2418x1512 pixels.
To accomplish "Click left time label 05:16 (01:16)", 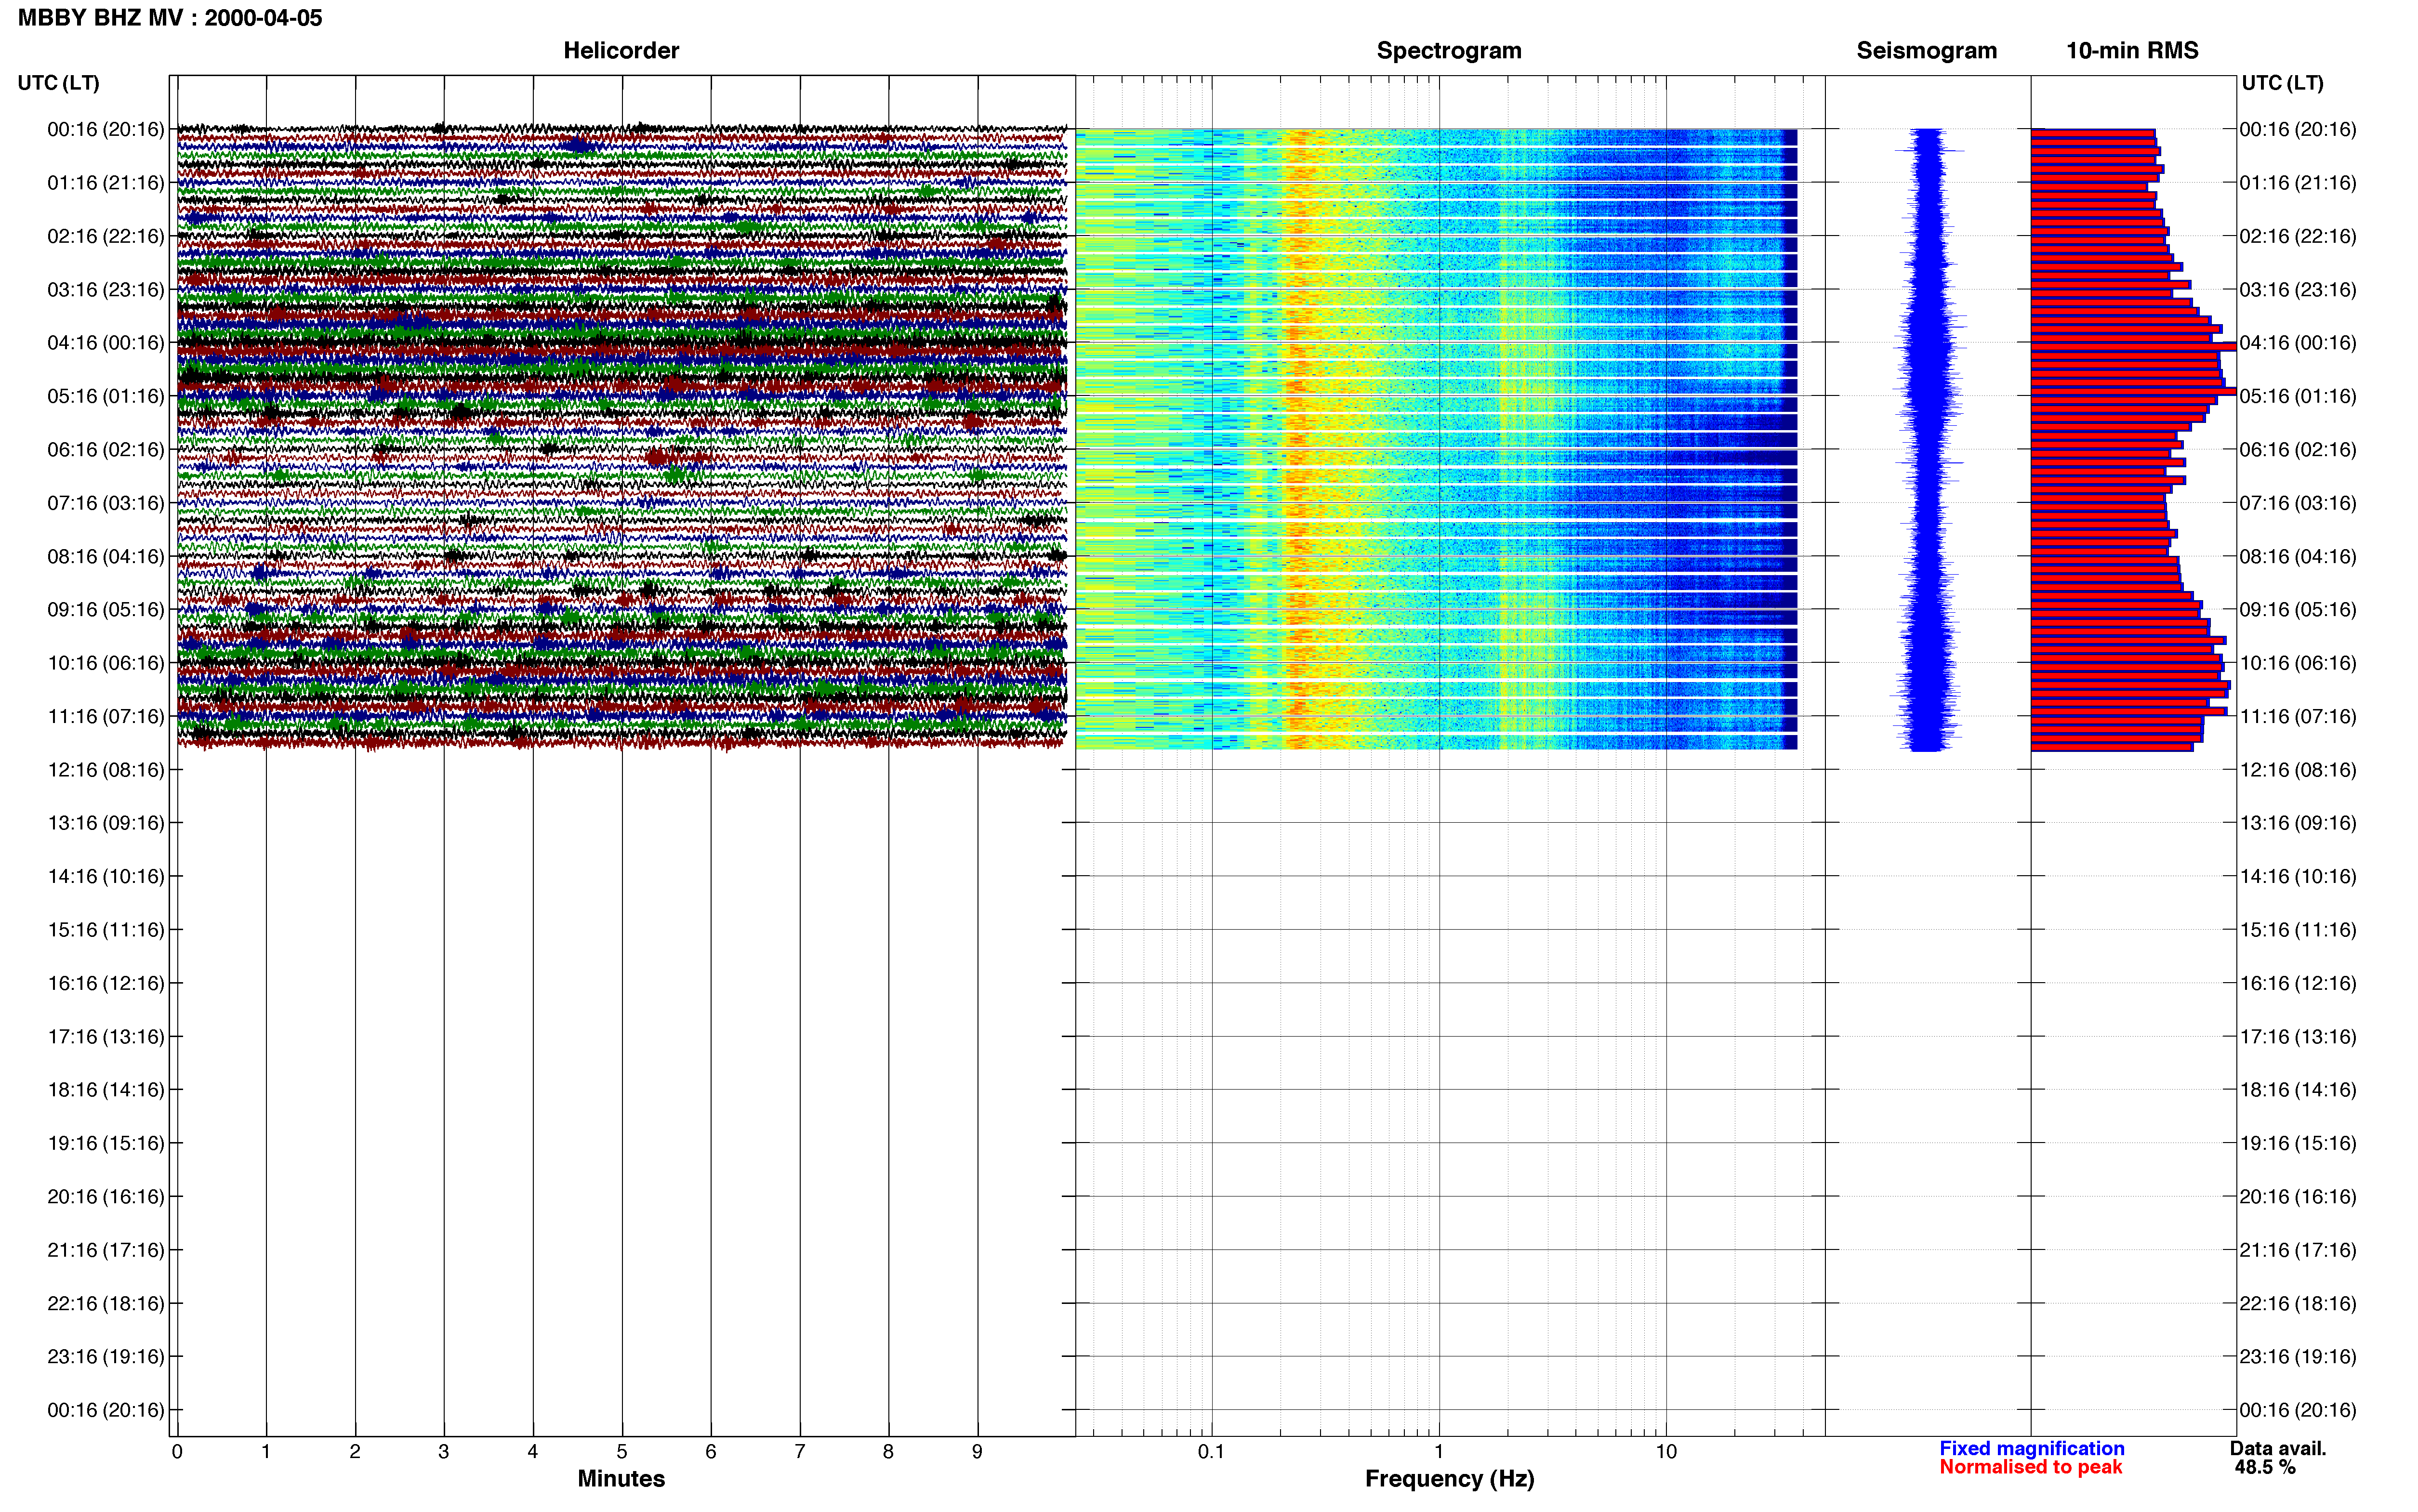I will pyautogui.click(x=106, y=396).
